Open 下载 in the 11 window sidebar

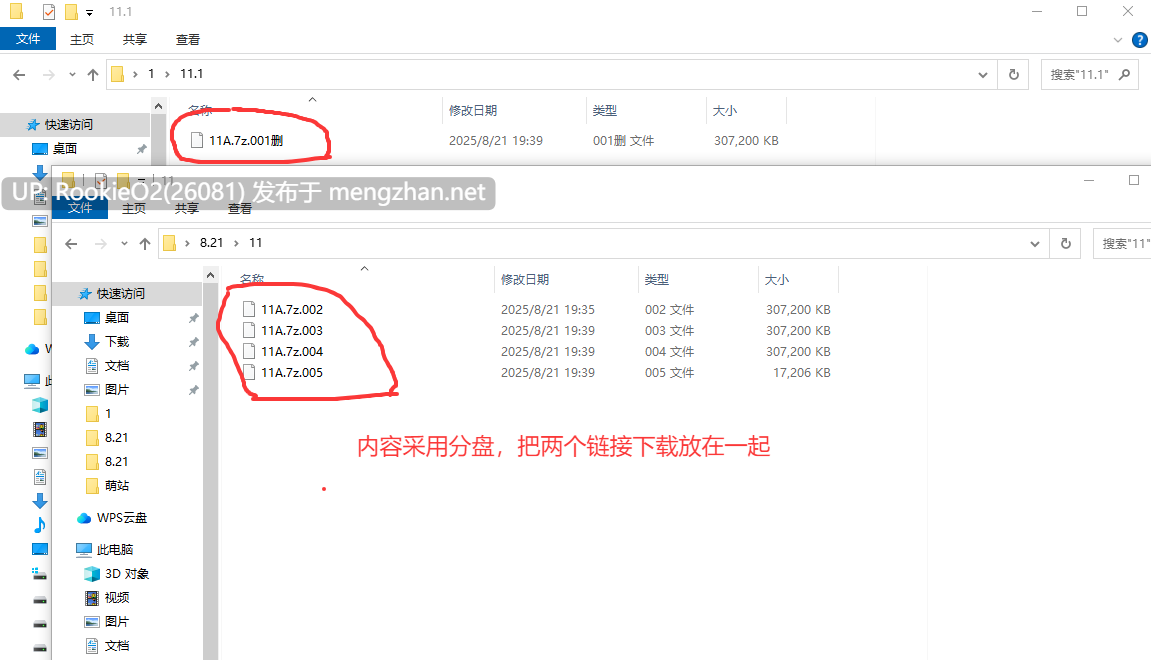coord(117,341)
